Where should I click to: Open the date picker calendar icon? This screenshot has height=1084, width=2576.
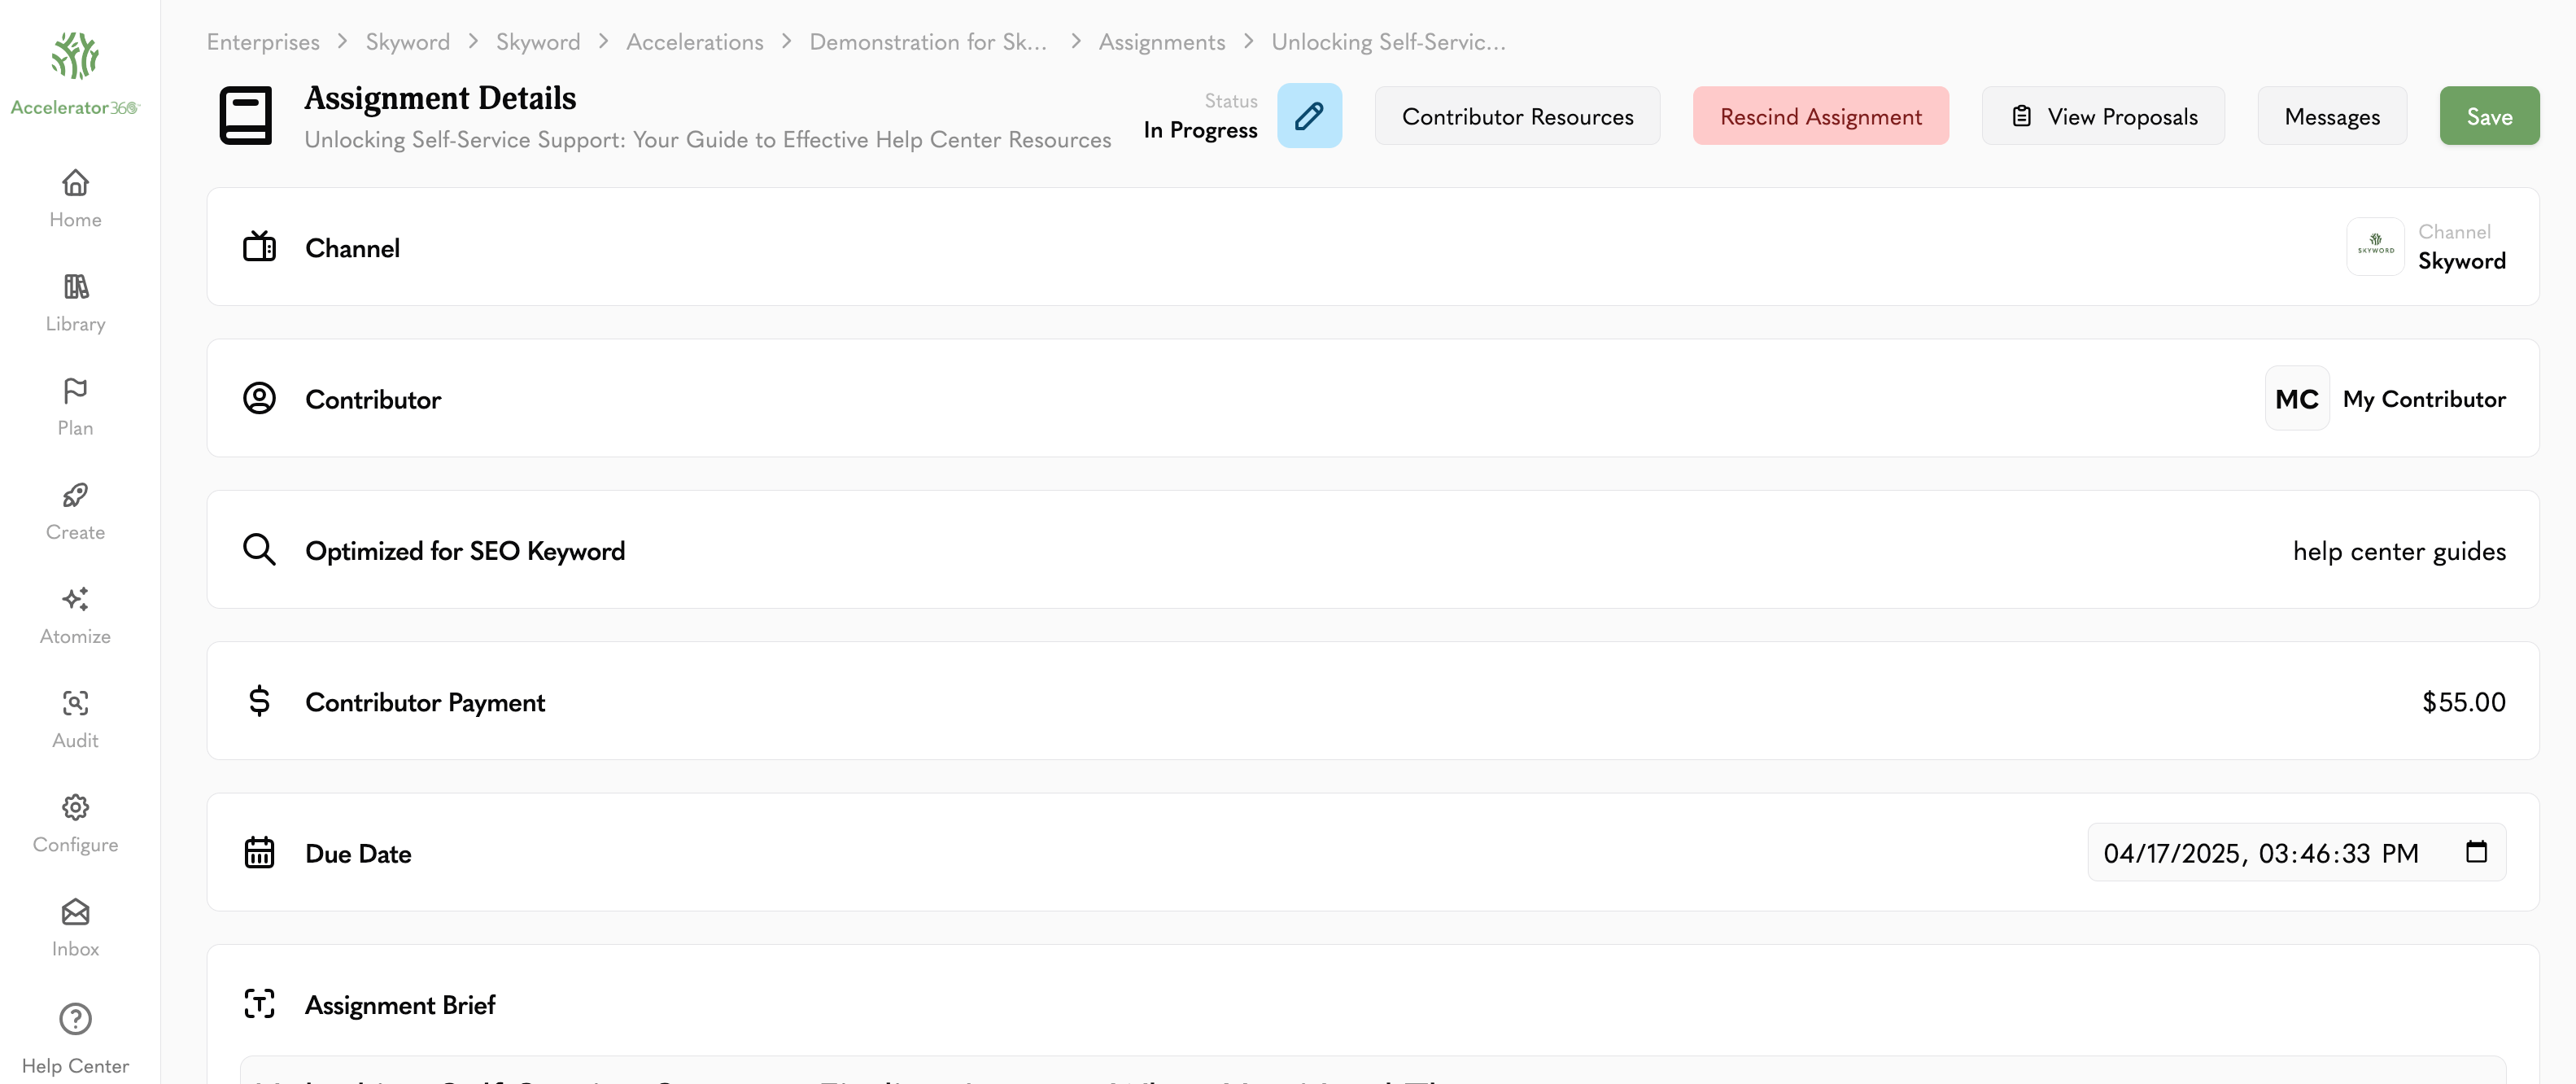(2476, 852)
